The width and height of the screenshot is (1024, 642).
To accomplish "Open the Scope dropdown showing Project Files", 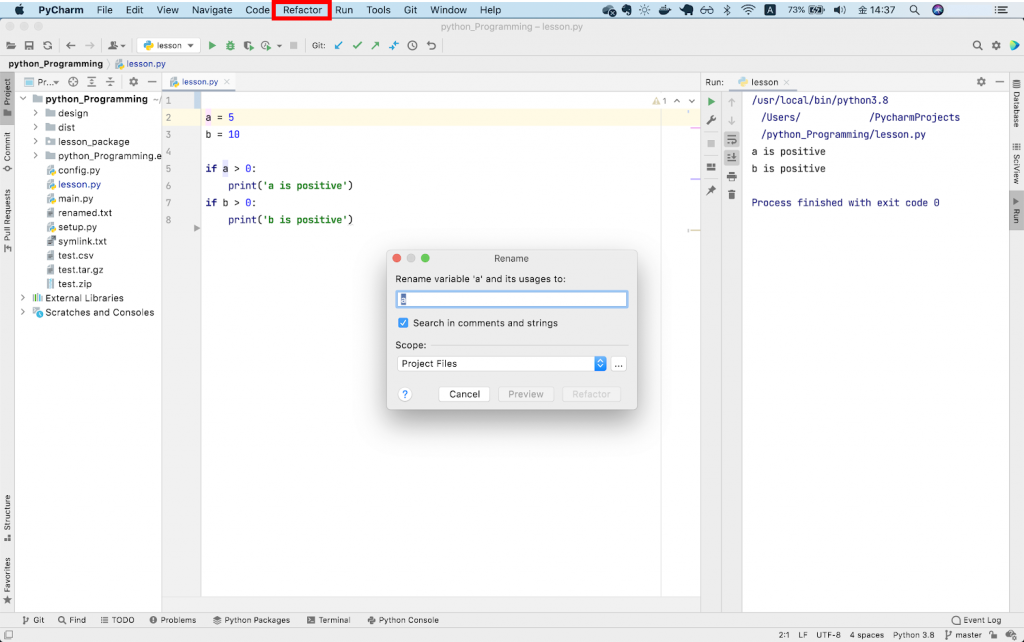I will click(502, 364).
